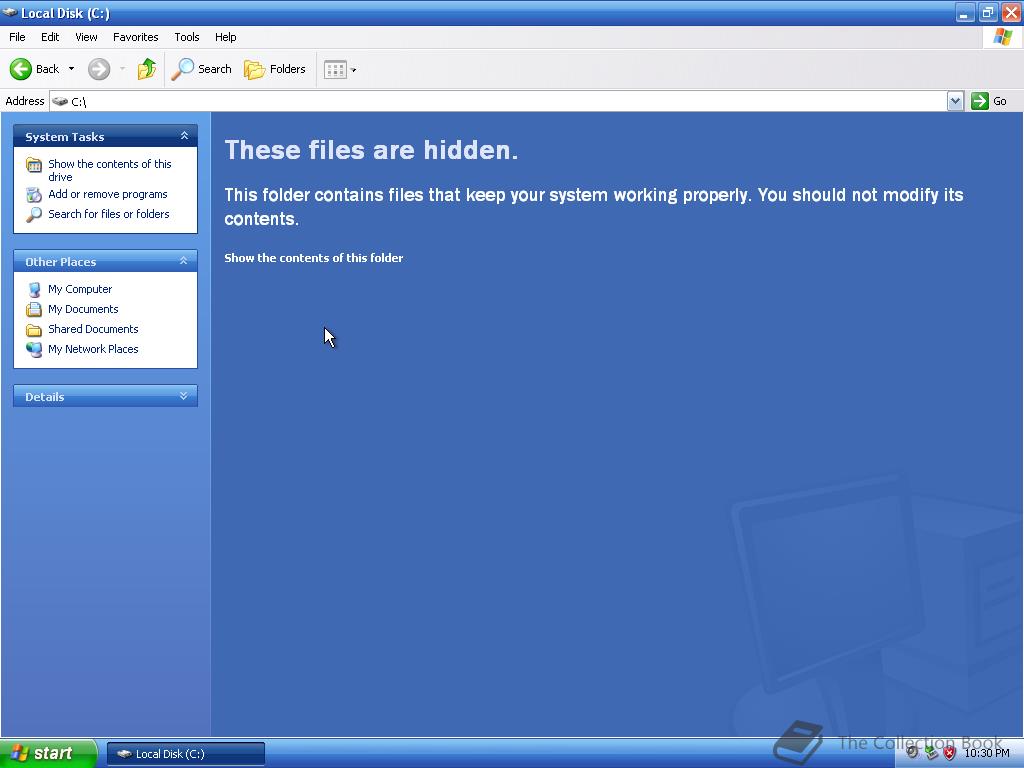Restore down the Local Disk window

click(x=987, y=12)
